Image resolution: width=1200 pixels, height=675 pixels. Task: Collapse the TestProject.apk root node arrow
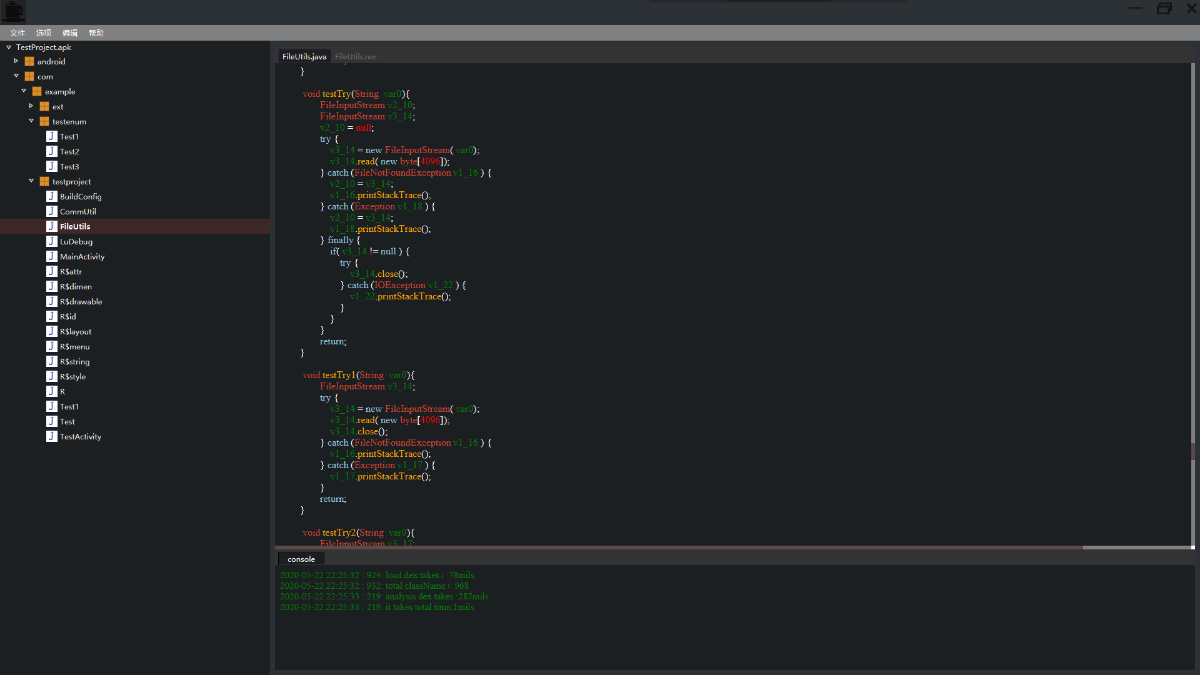tap(8, 47)
